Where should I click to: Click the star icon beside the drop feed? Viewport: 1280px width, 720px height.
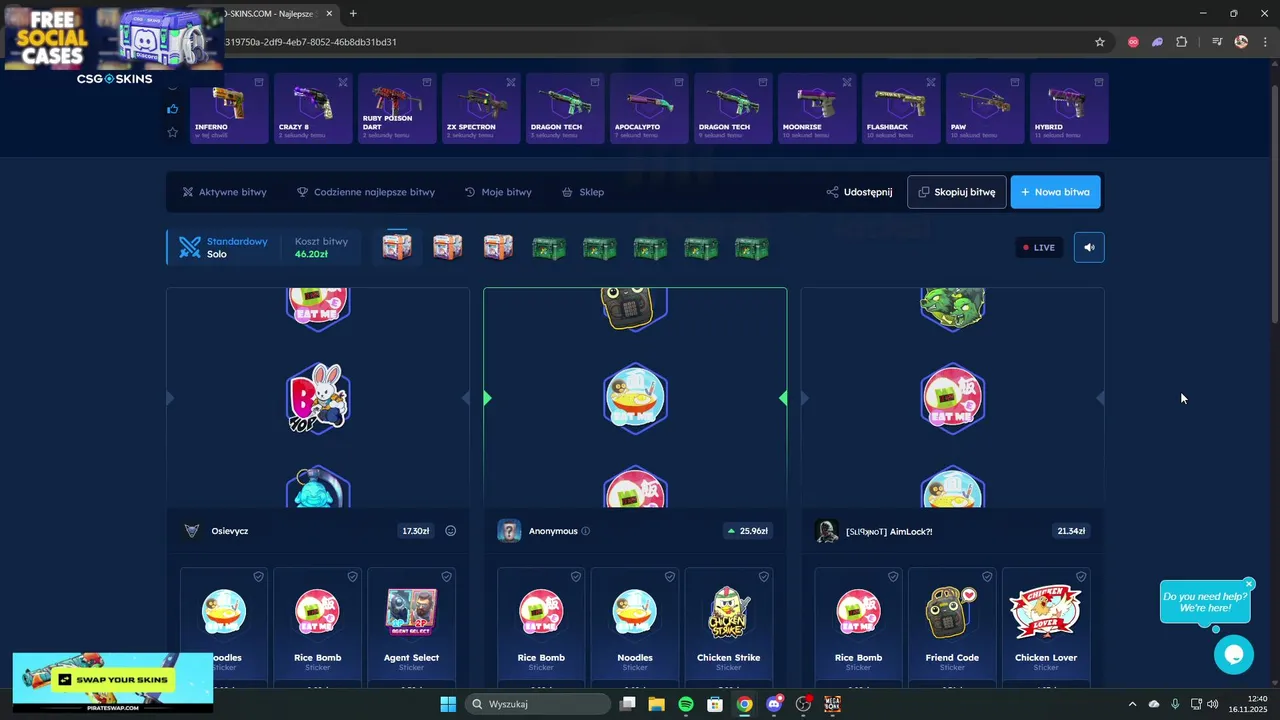pos(172,132)
